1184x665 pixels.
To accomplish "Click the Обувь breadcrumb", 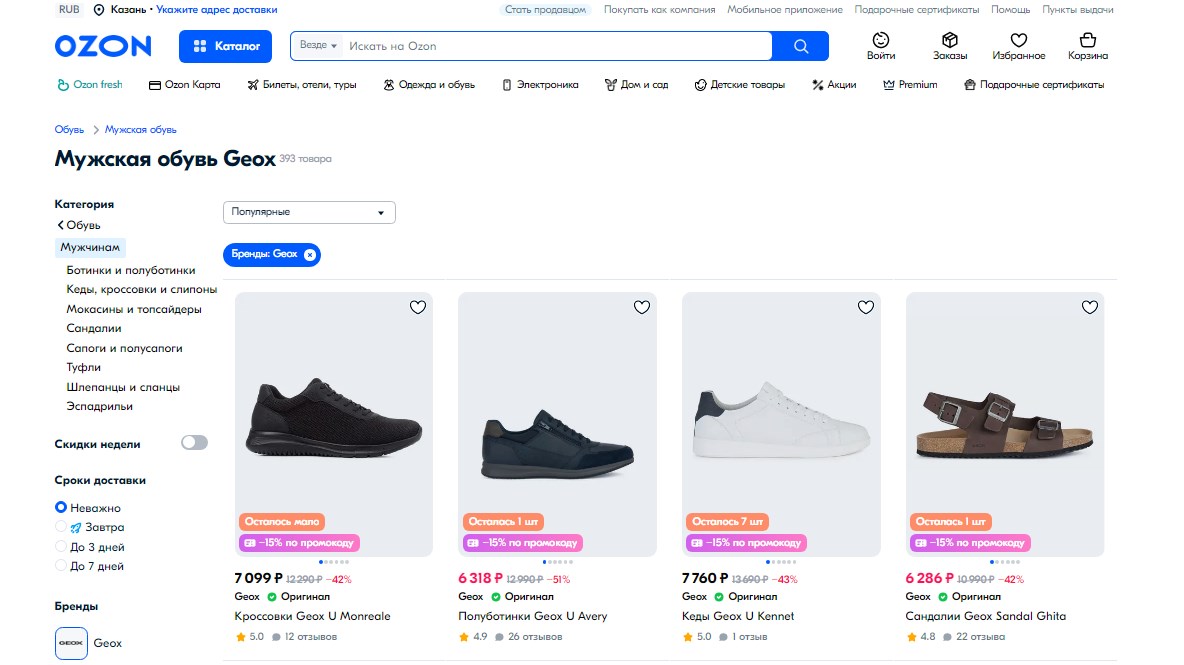I will pos(69,130).
